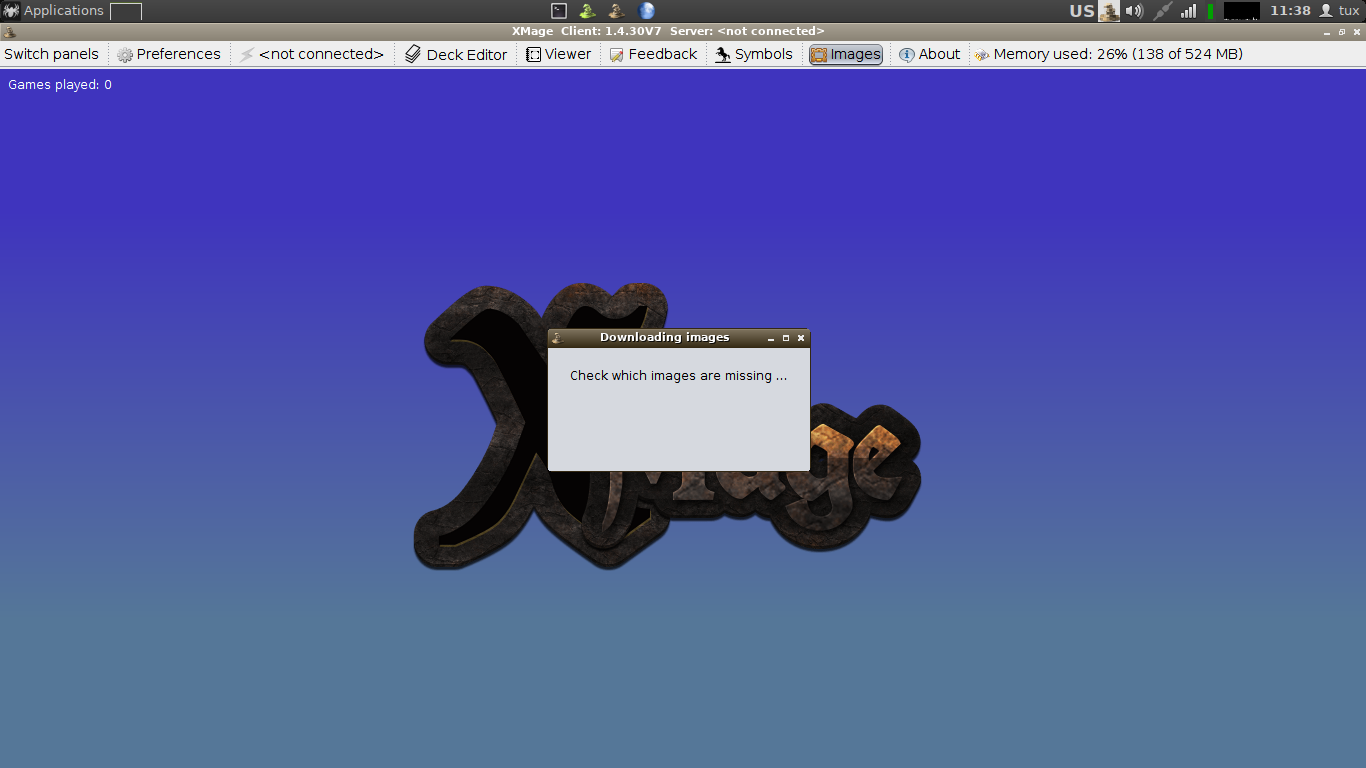The width and height of the screenshot is (1366, 768).
Task: Close the XMage main window
Action: click(1357, 32)
